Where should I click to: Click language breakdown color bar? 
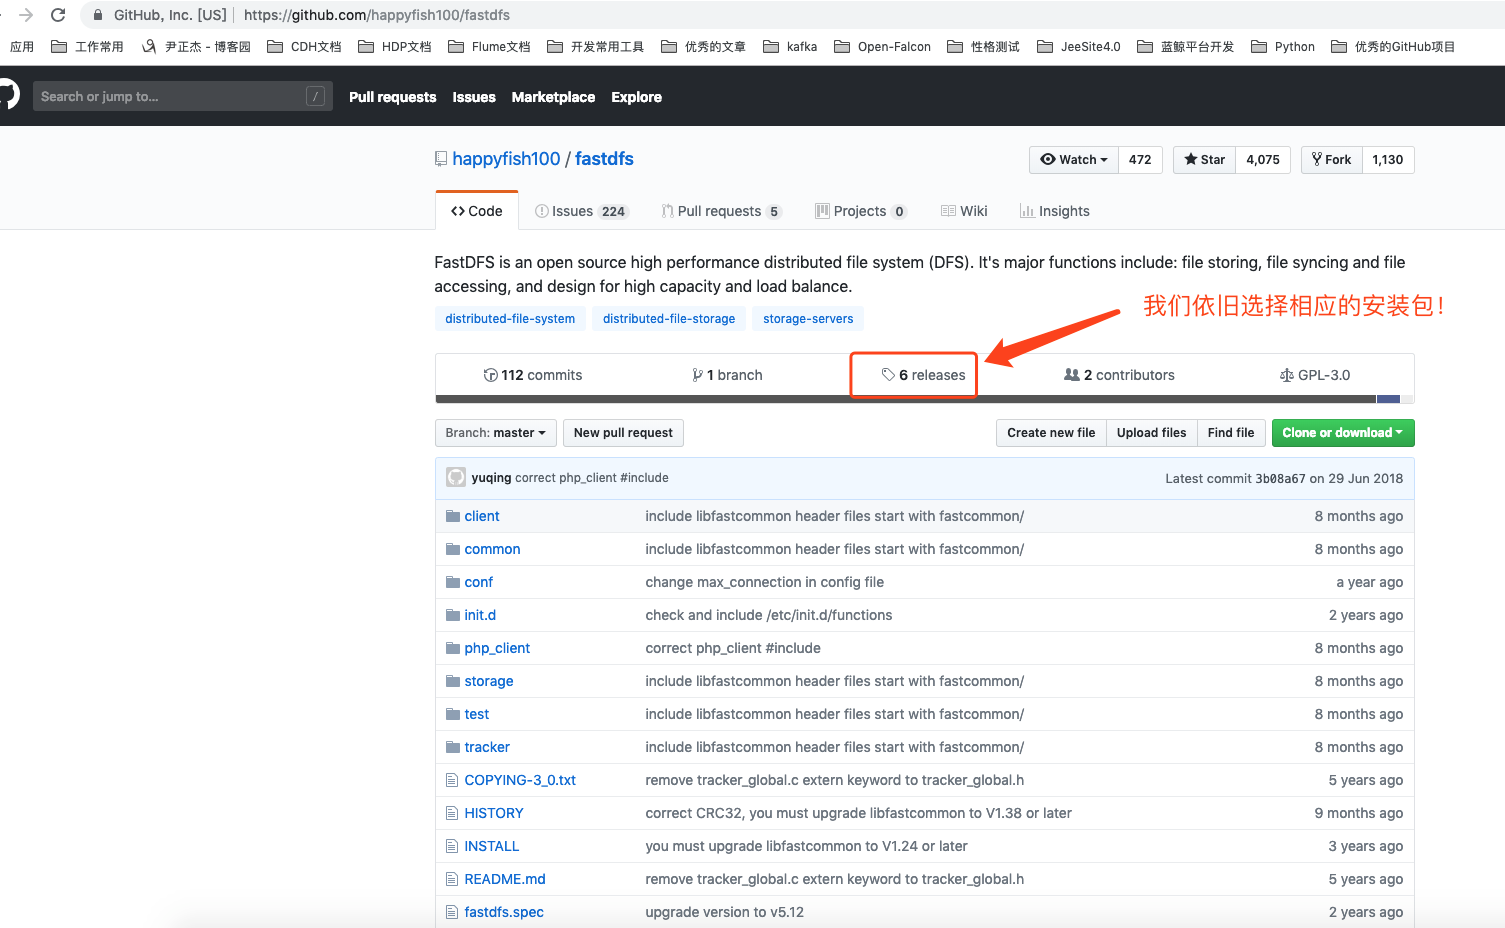925,399
